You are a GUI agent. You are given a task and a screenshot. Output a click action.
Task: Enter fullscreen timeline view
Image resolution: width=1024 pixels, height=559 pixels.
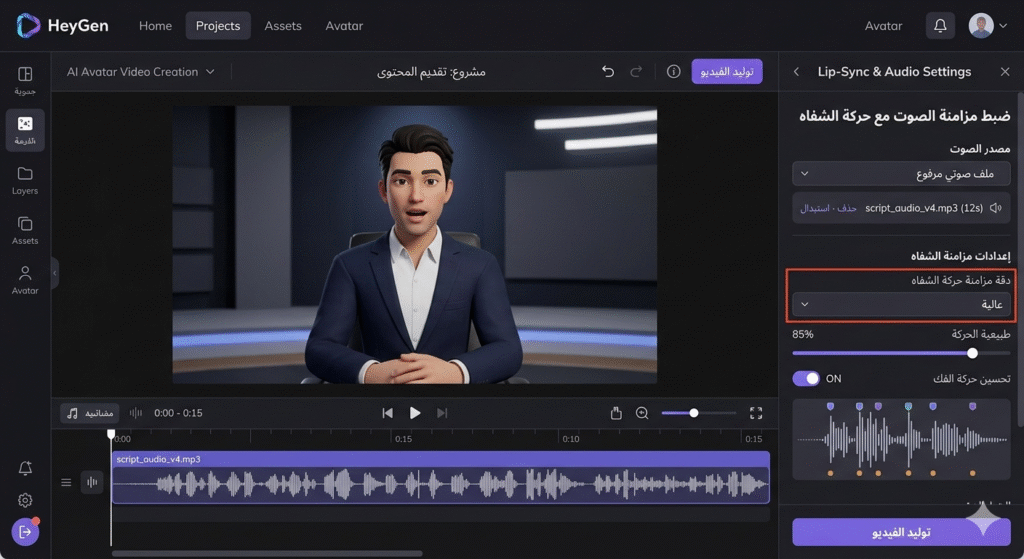(x=756, y=413)
